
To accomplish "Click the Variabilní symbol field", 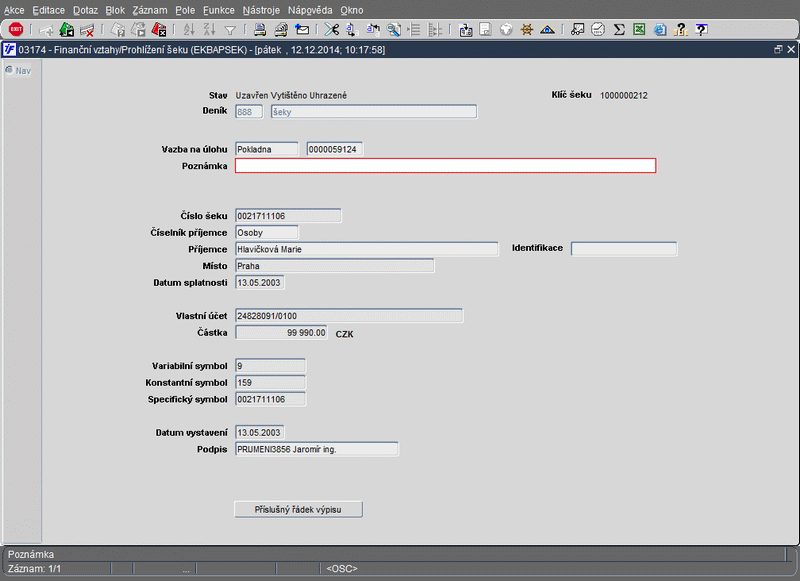I will (x=270, y=366).
